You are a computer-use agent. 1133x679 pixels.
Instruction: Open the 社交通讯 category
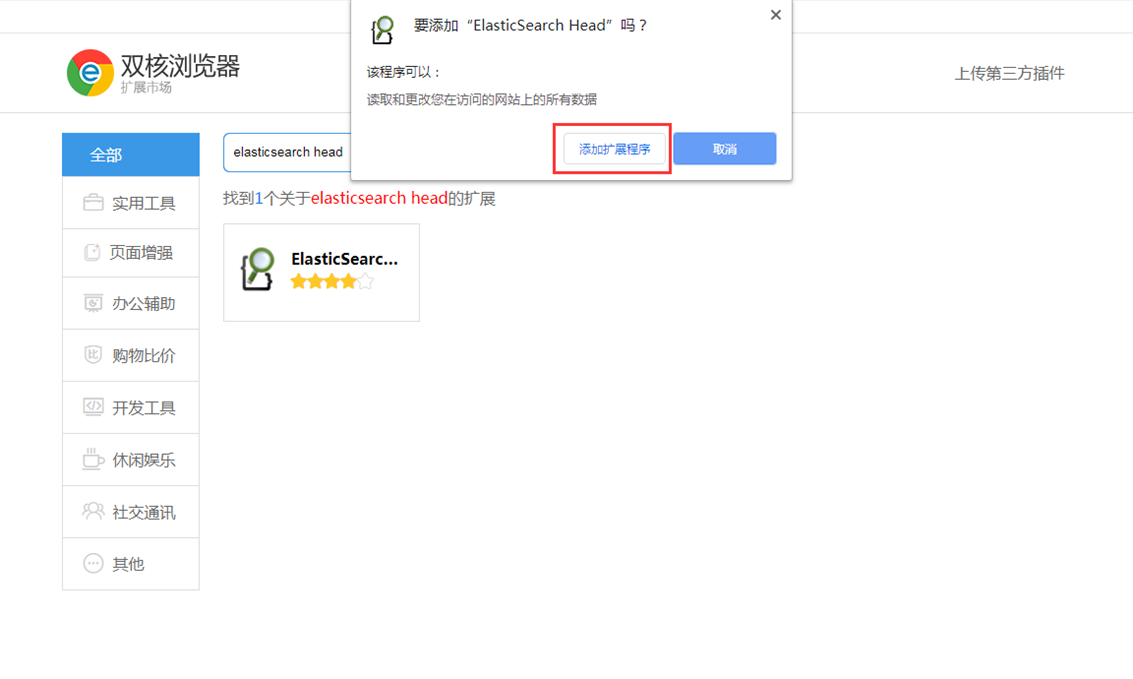click(x=131, y=512)
